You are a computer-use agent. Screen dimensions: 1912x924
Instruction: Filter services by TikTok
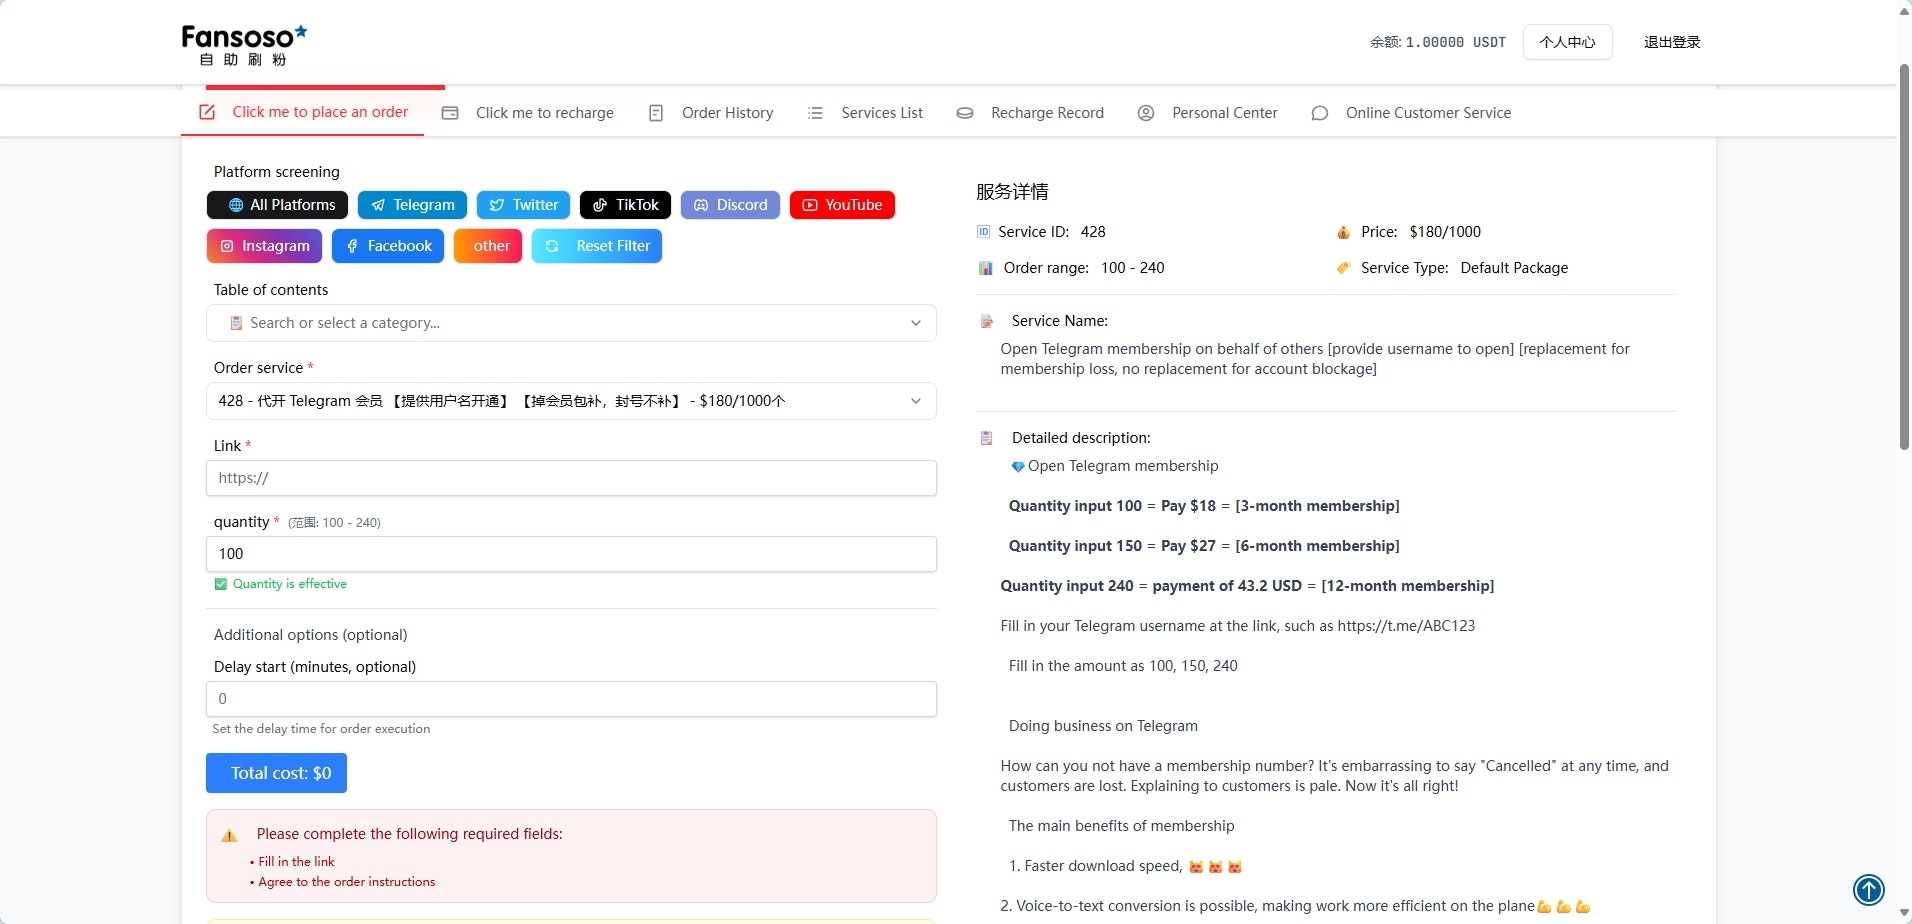point(625,205)
